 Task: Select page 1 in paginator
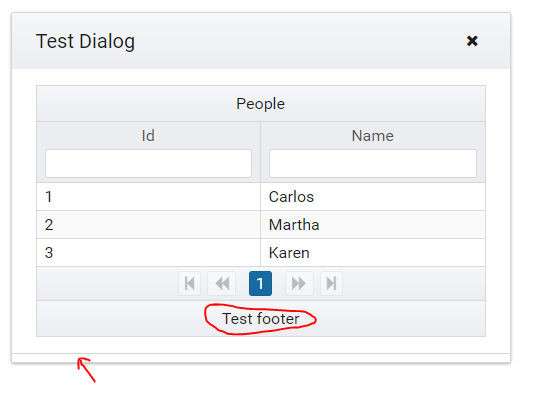point(260,283)
